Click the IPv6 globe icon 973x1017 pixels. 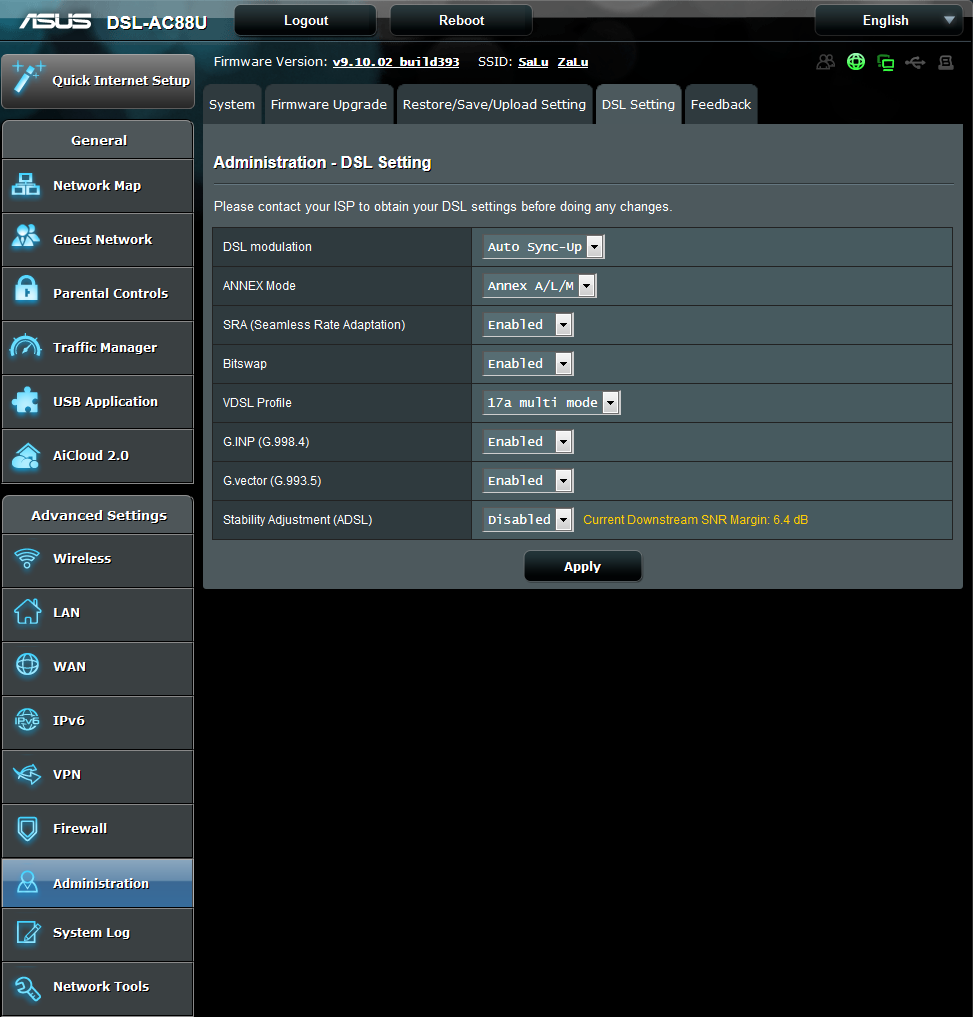point(27,719)
